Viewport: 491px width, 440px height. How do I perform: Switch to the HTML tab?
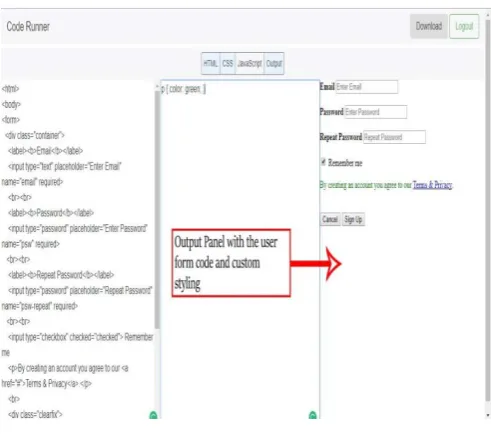[211, 63]
